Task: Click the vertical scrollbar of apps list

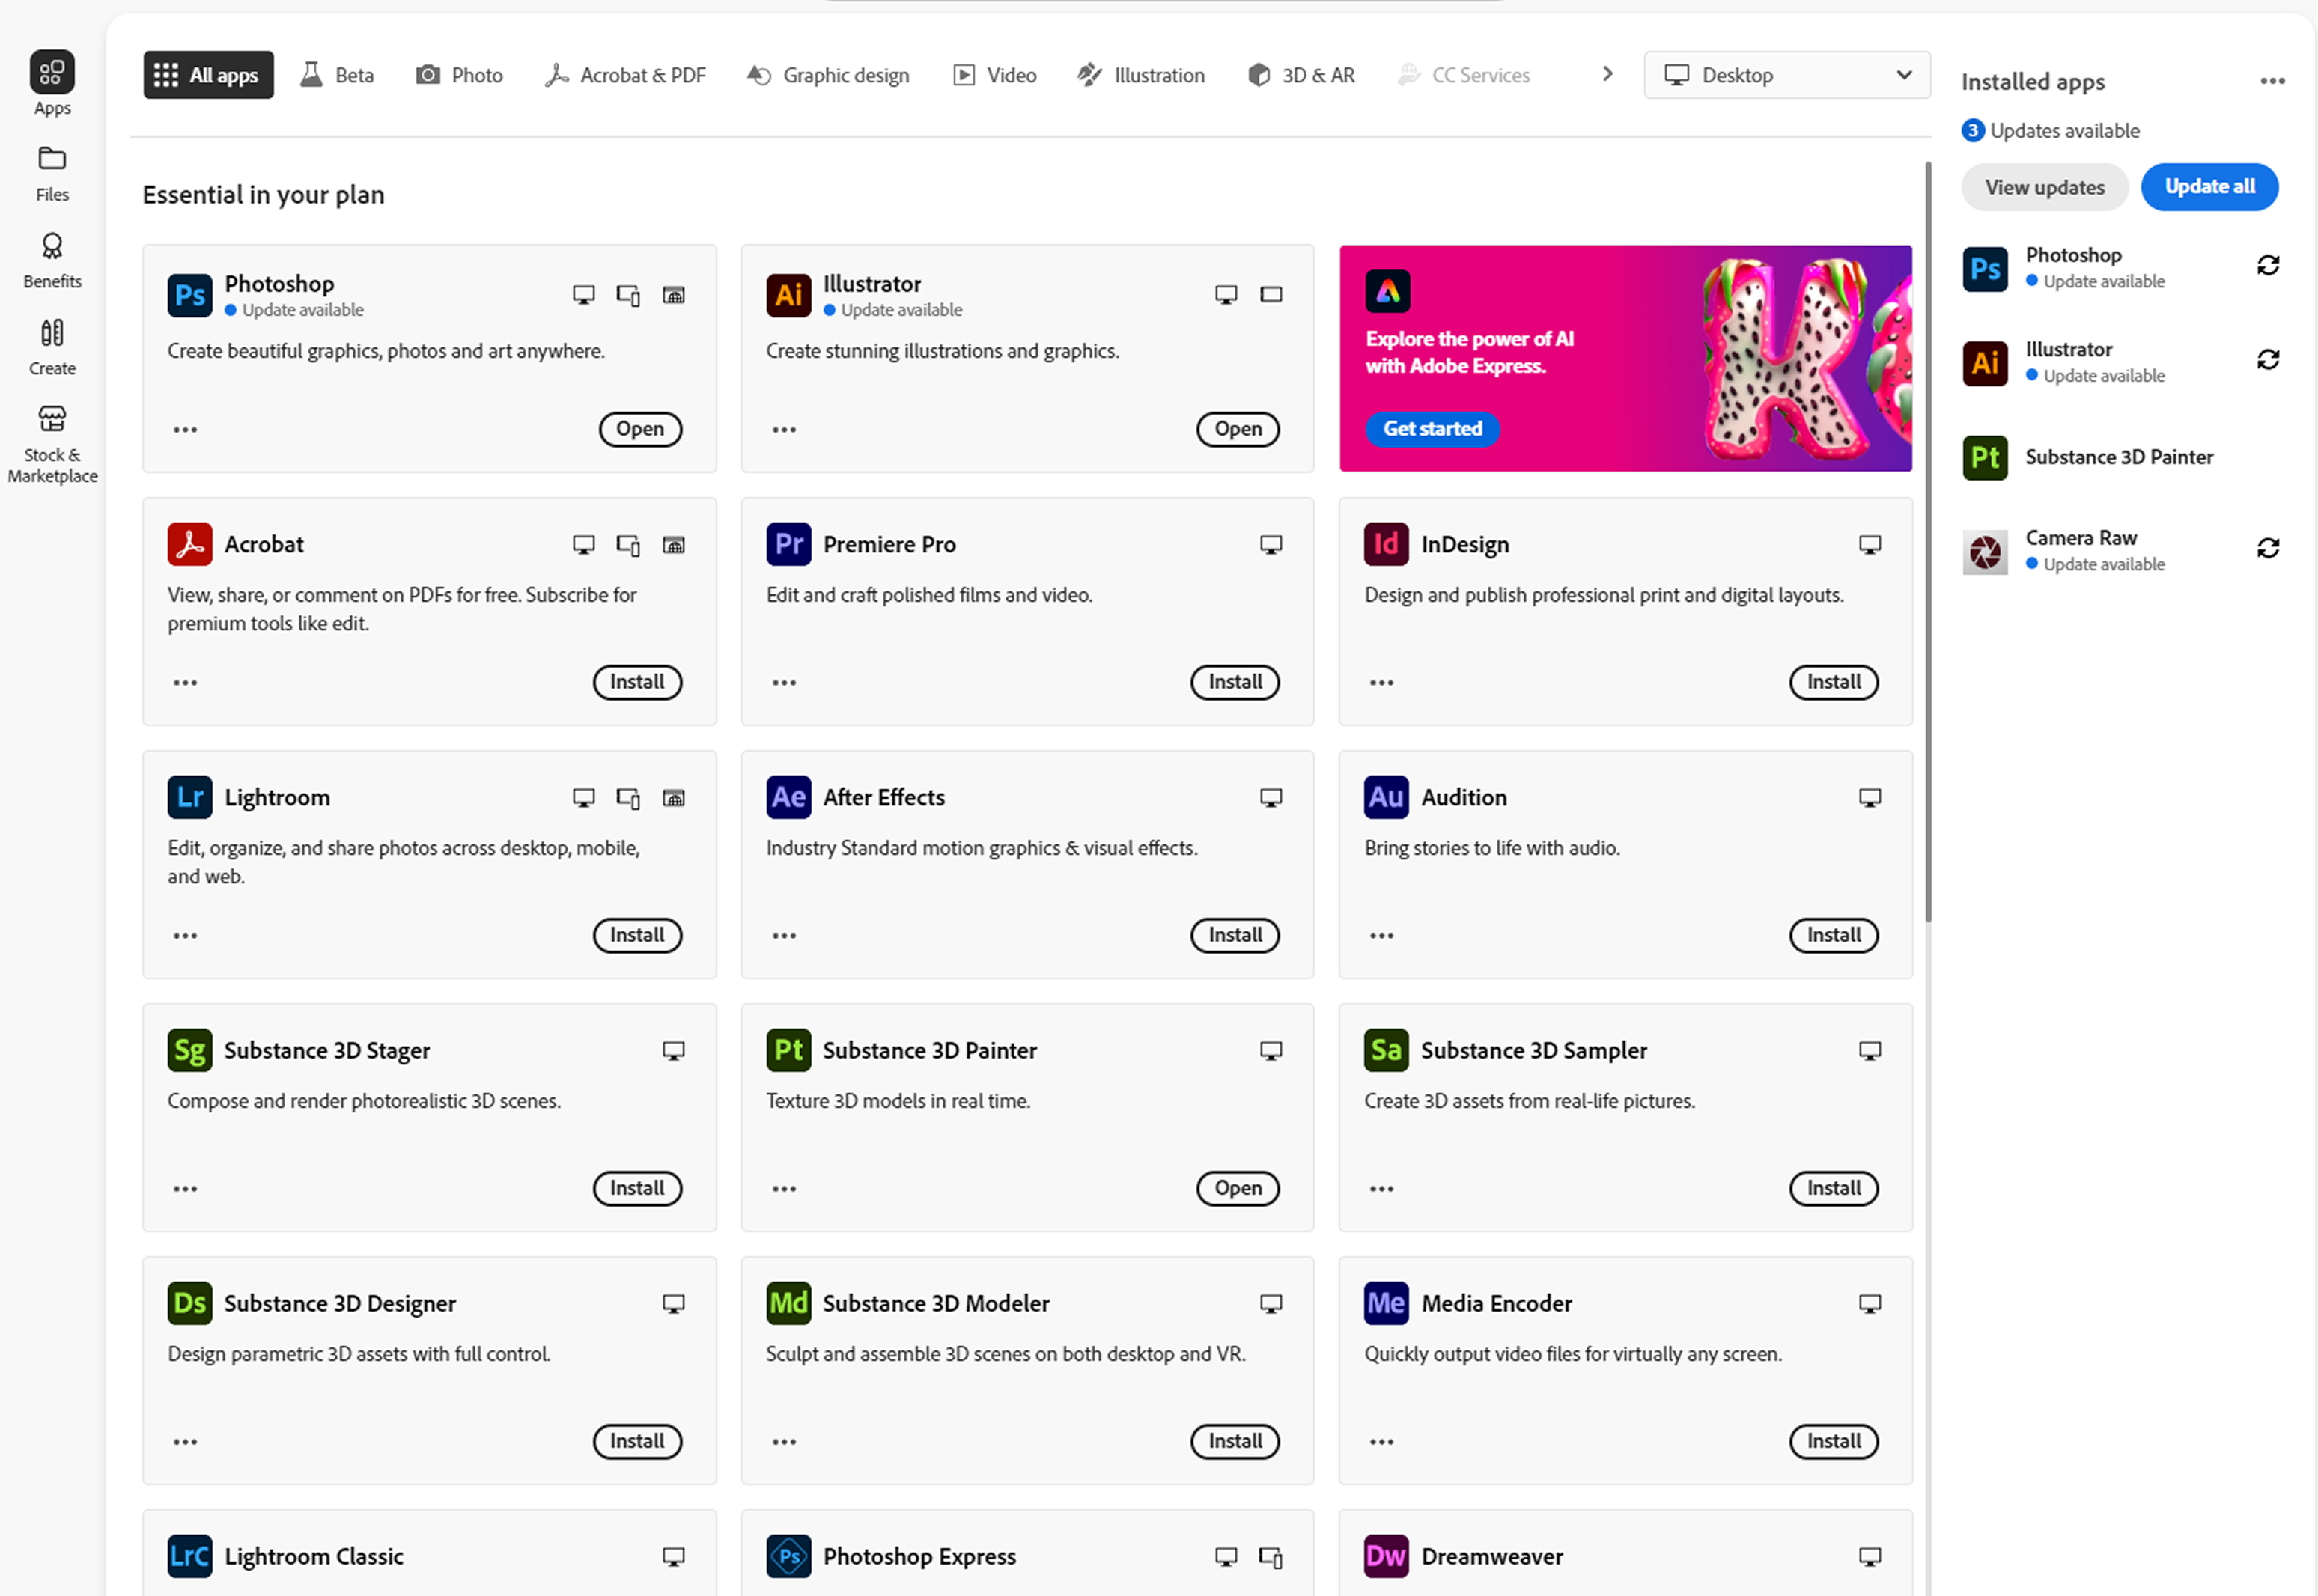Action: [x=1927, y=540]
